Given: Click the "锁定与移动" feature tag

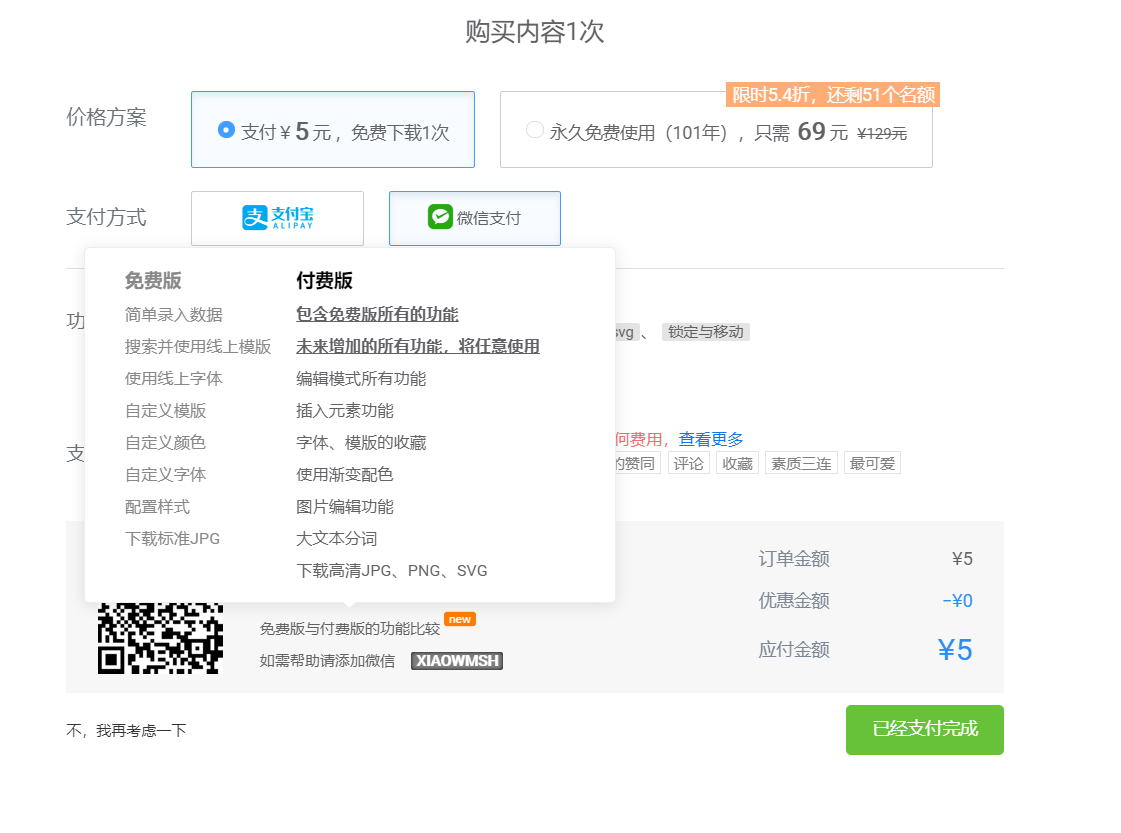Looking at the screenshot, I should pyautogui.click(x=706, y=331).
